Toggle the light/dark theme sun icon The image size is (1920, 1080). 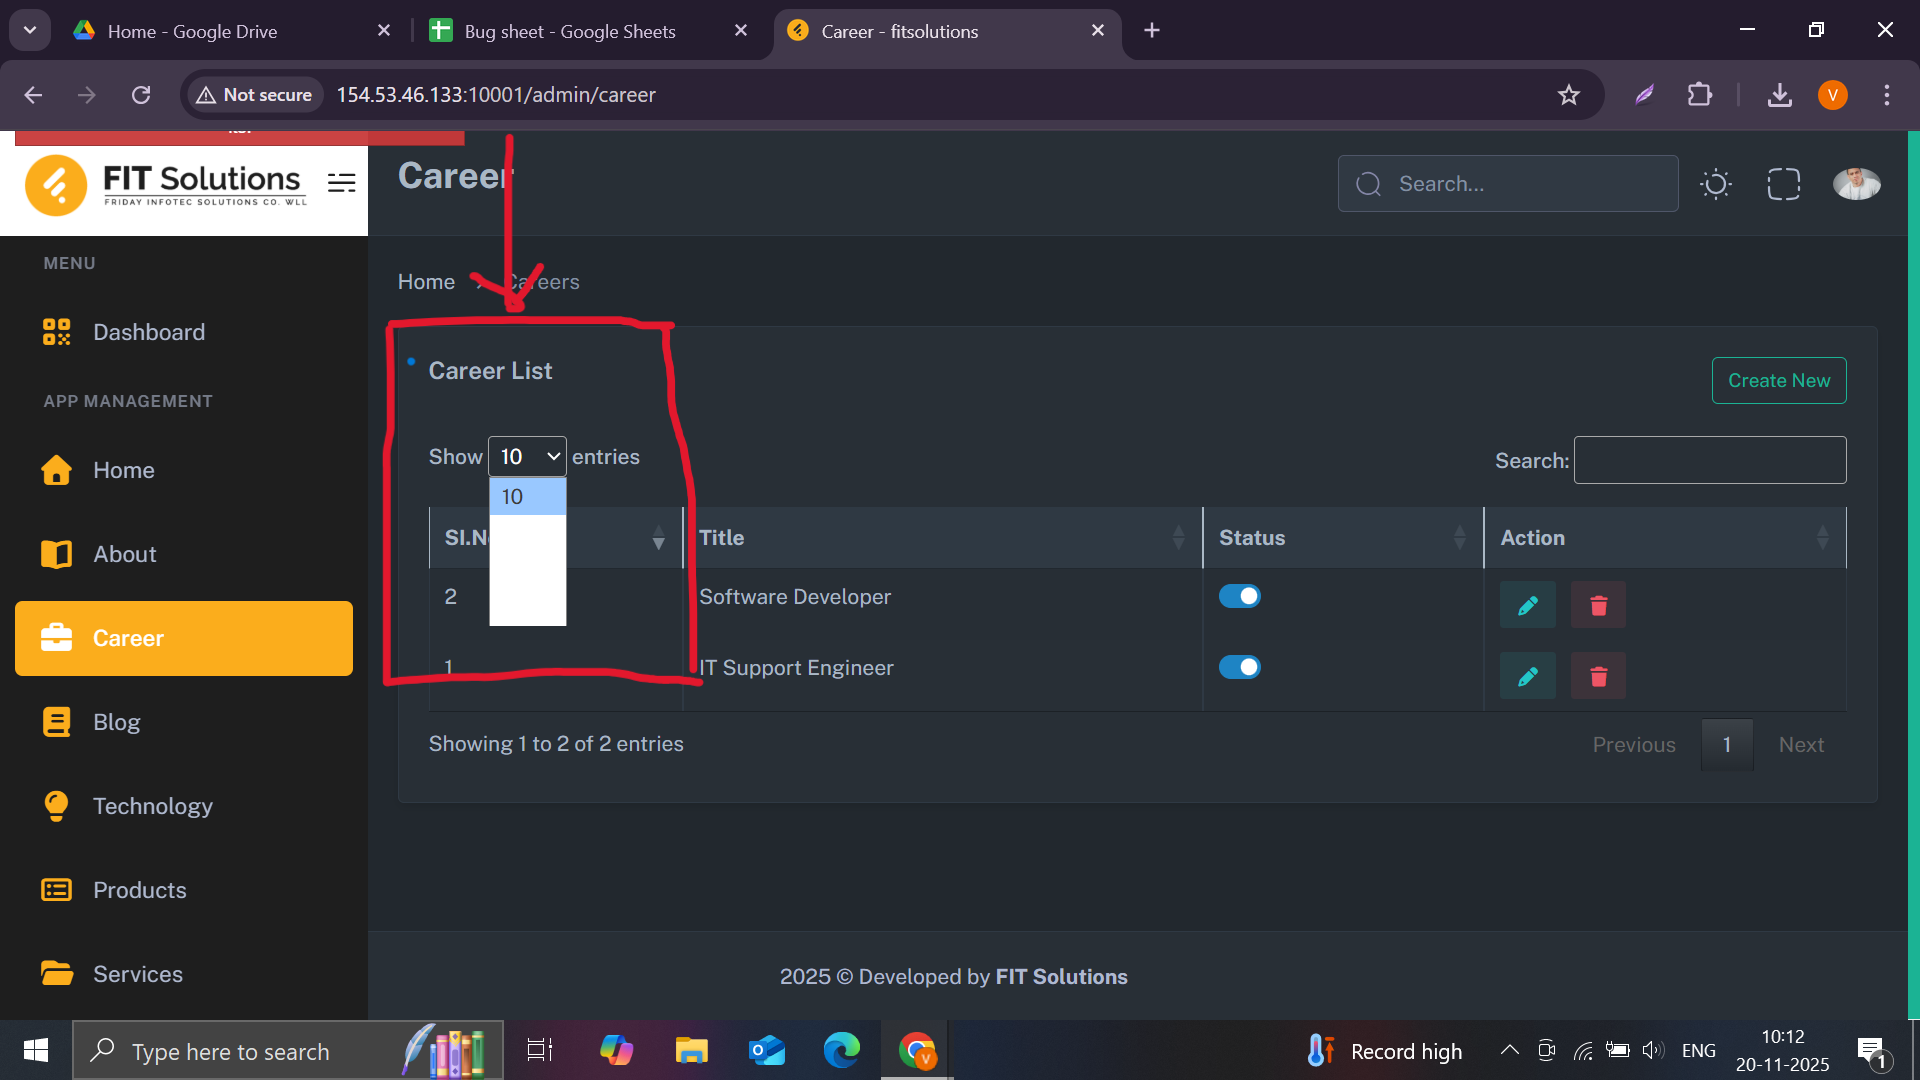[1716, 184]
